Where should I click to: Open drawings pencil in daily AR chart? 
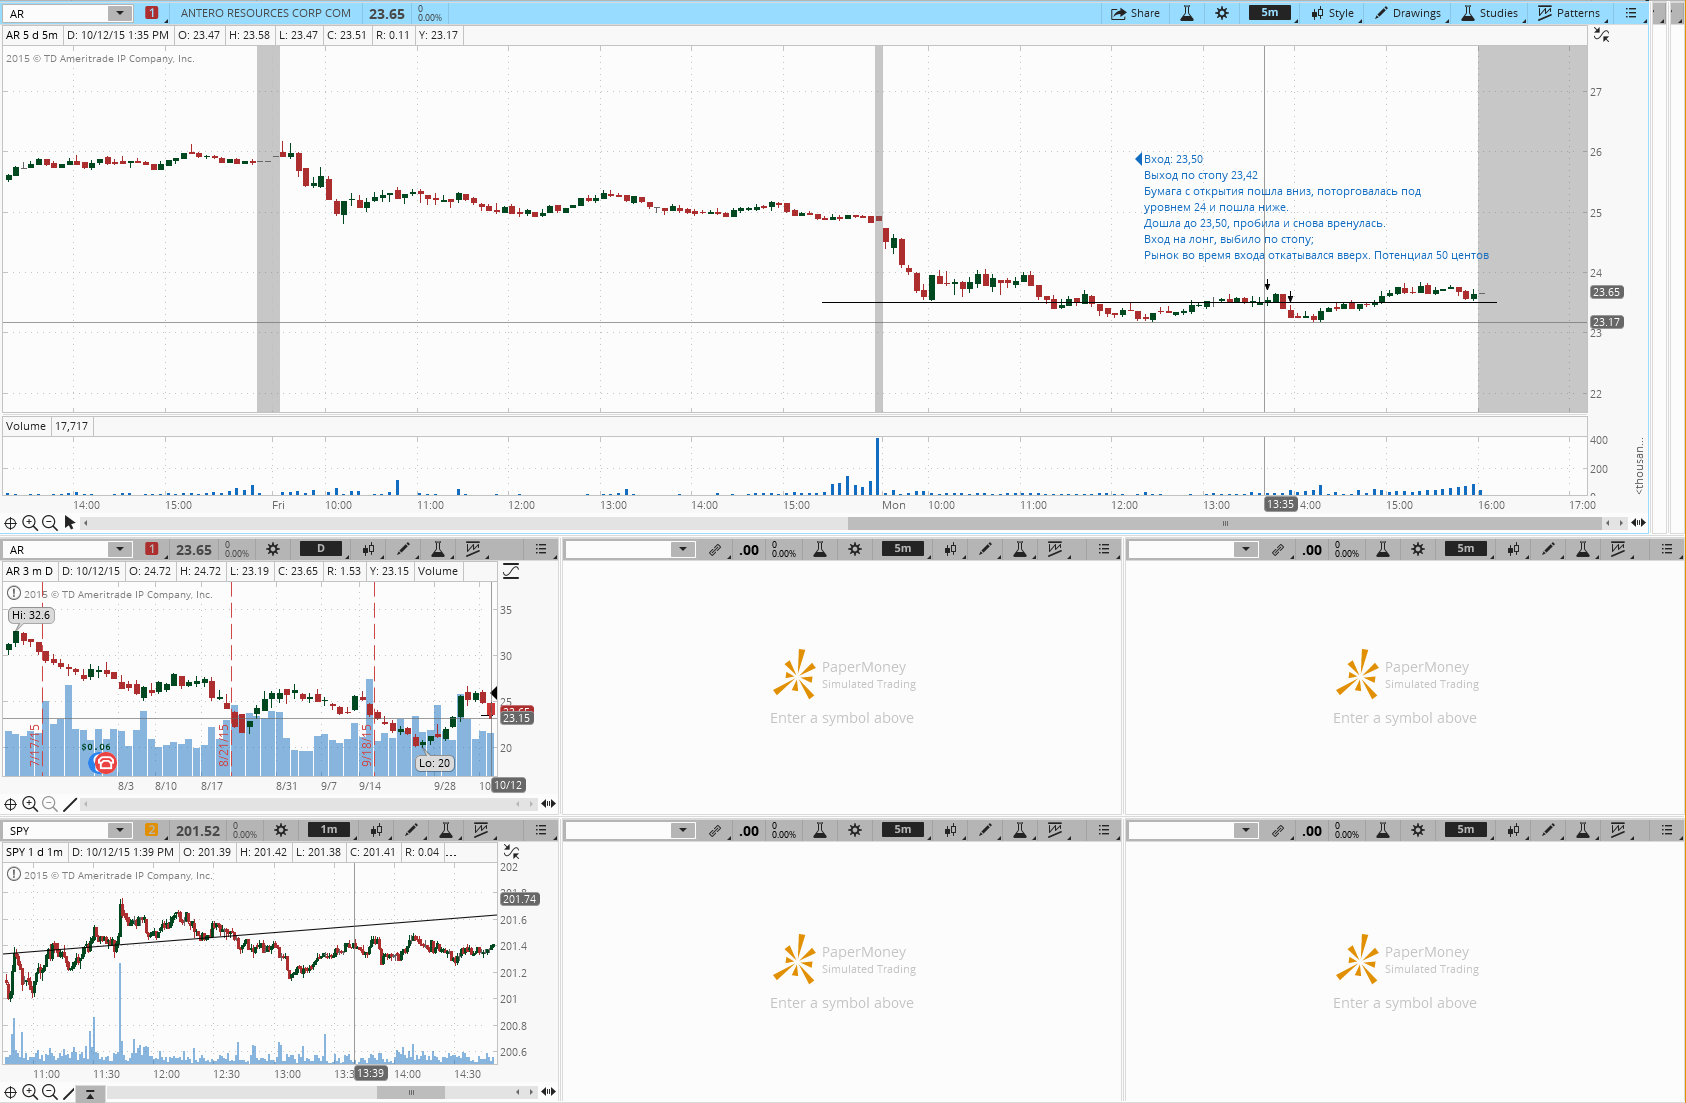pos(403,549)
